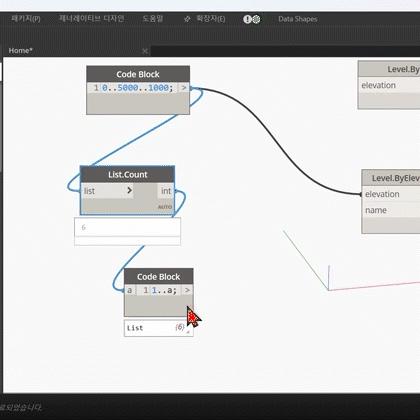Open the 제너레이티브 디자인 menu
This screenshot has height=420, width=420.
click(92, 19)
